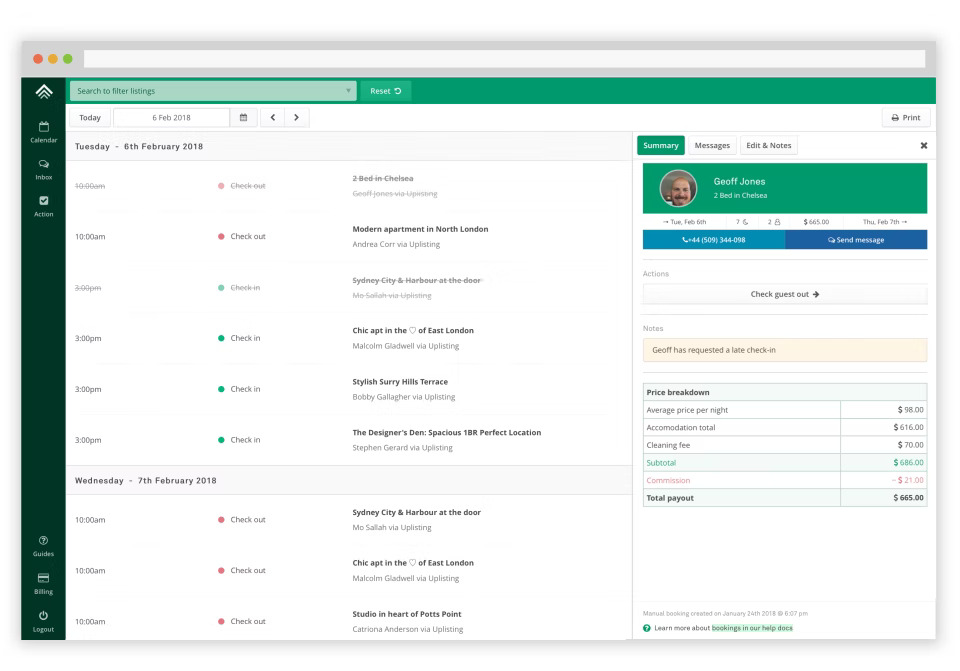Open Guides from the sidebar
Image resolution: width=960 pixels, height=671 pixels.
point(42,546)
